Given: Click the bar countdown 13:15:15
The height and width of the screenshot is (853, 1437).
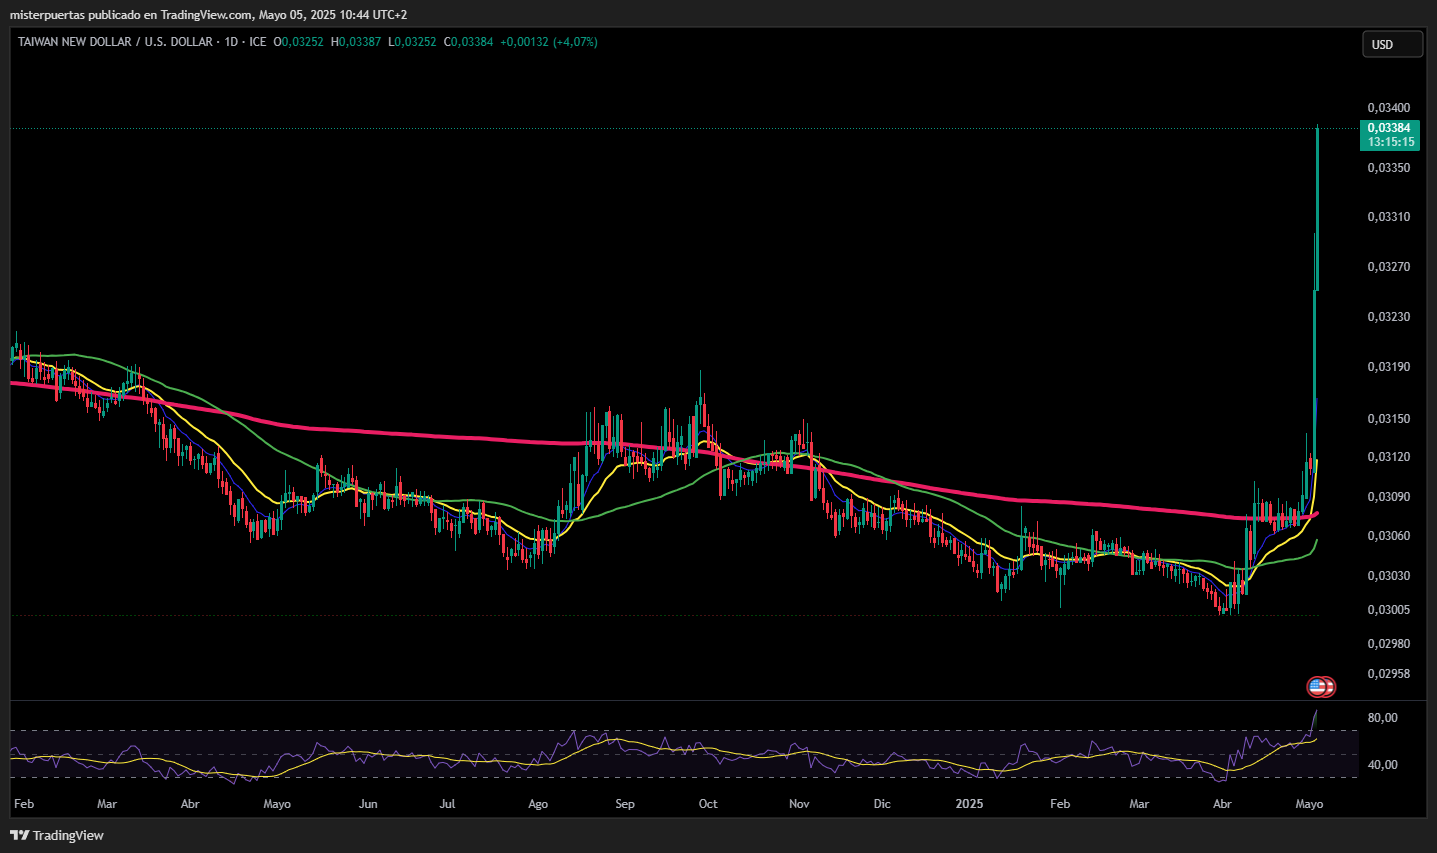Looking at the screenshot, I should [1391, 142].
